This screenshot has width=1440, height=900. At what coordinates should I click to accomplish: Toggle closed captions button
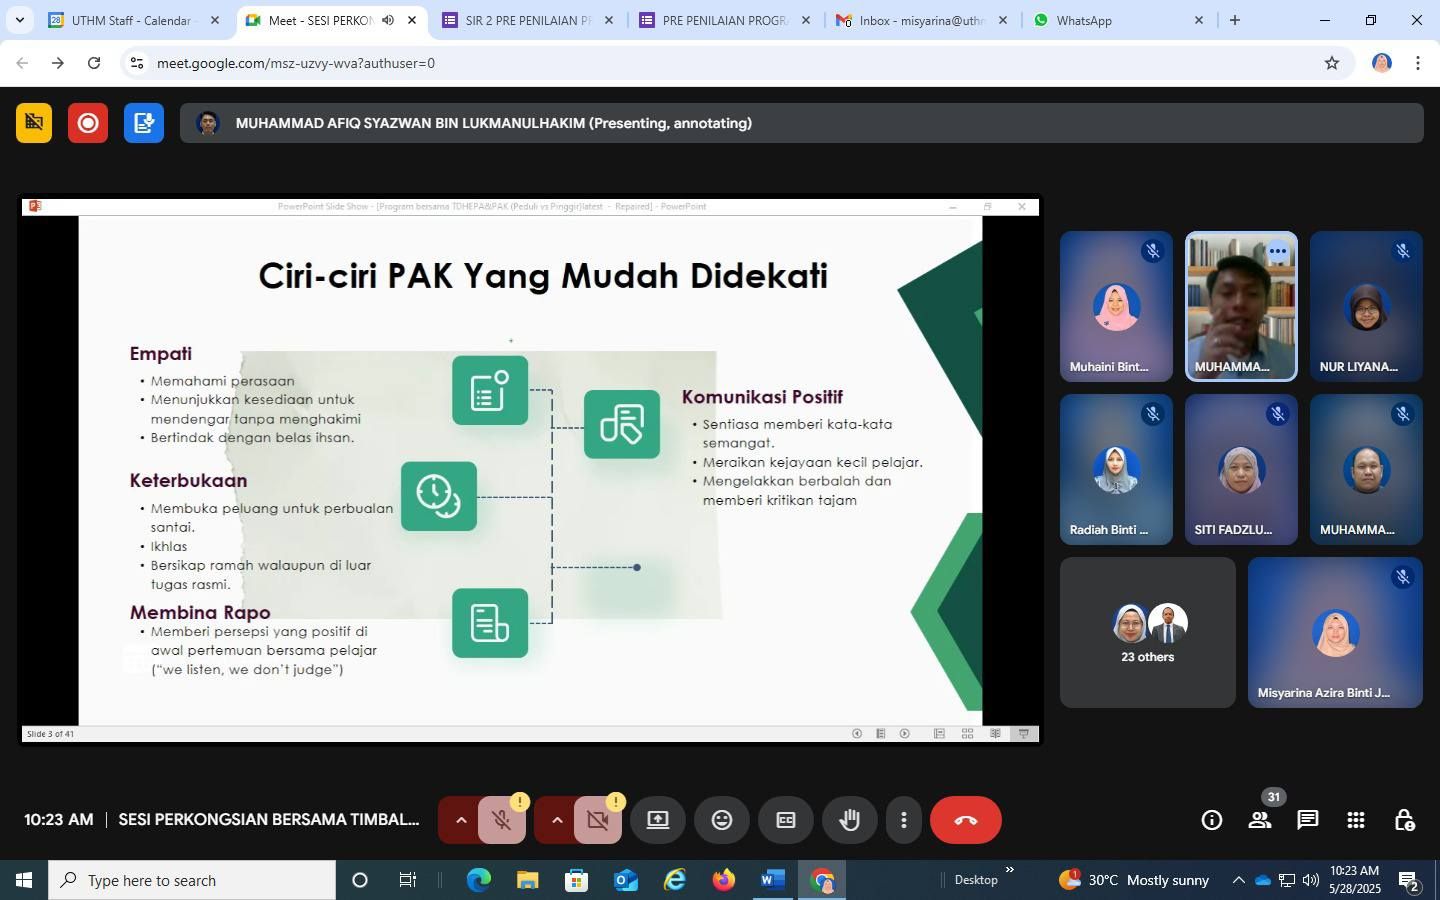point(786,820)
